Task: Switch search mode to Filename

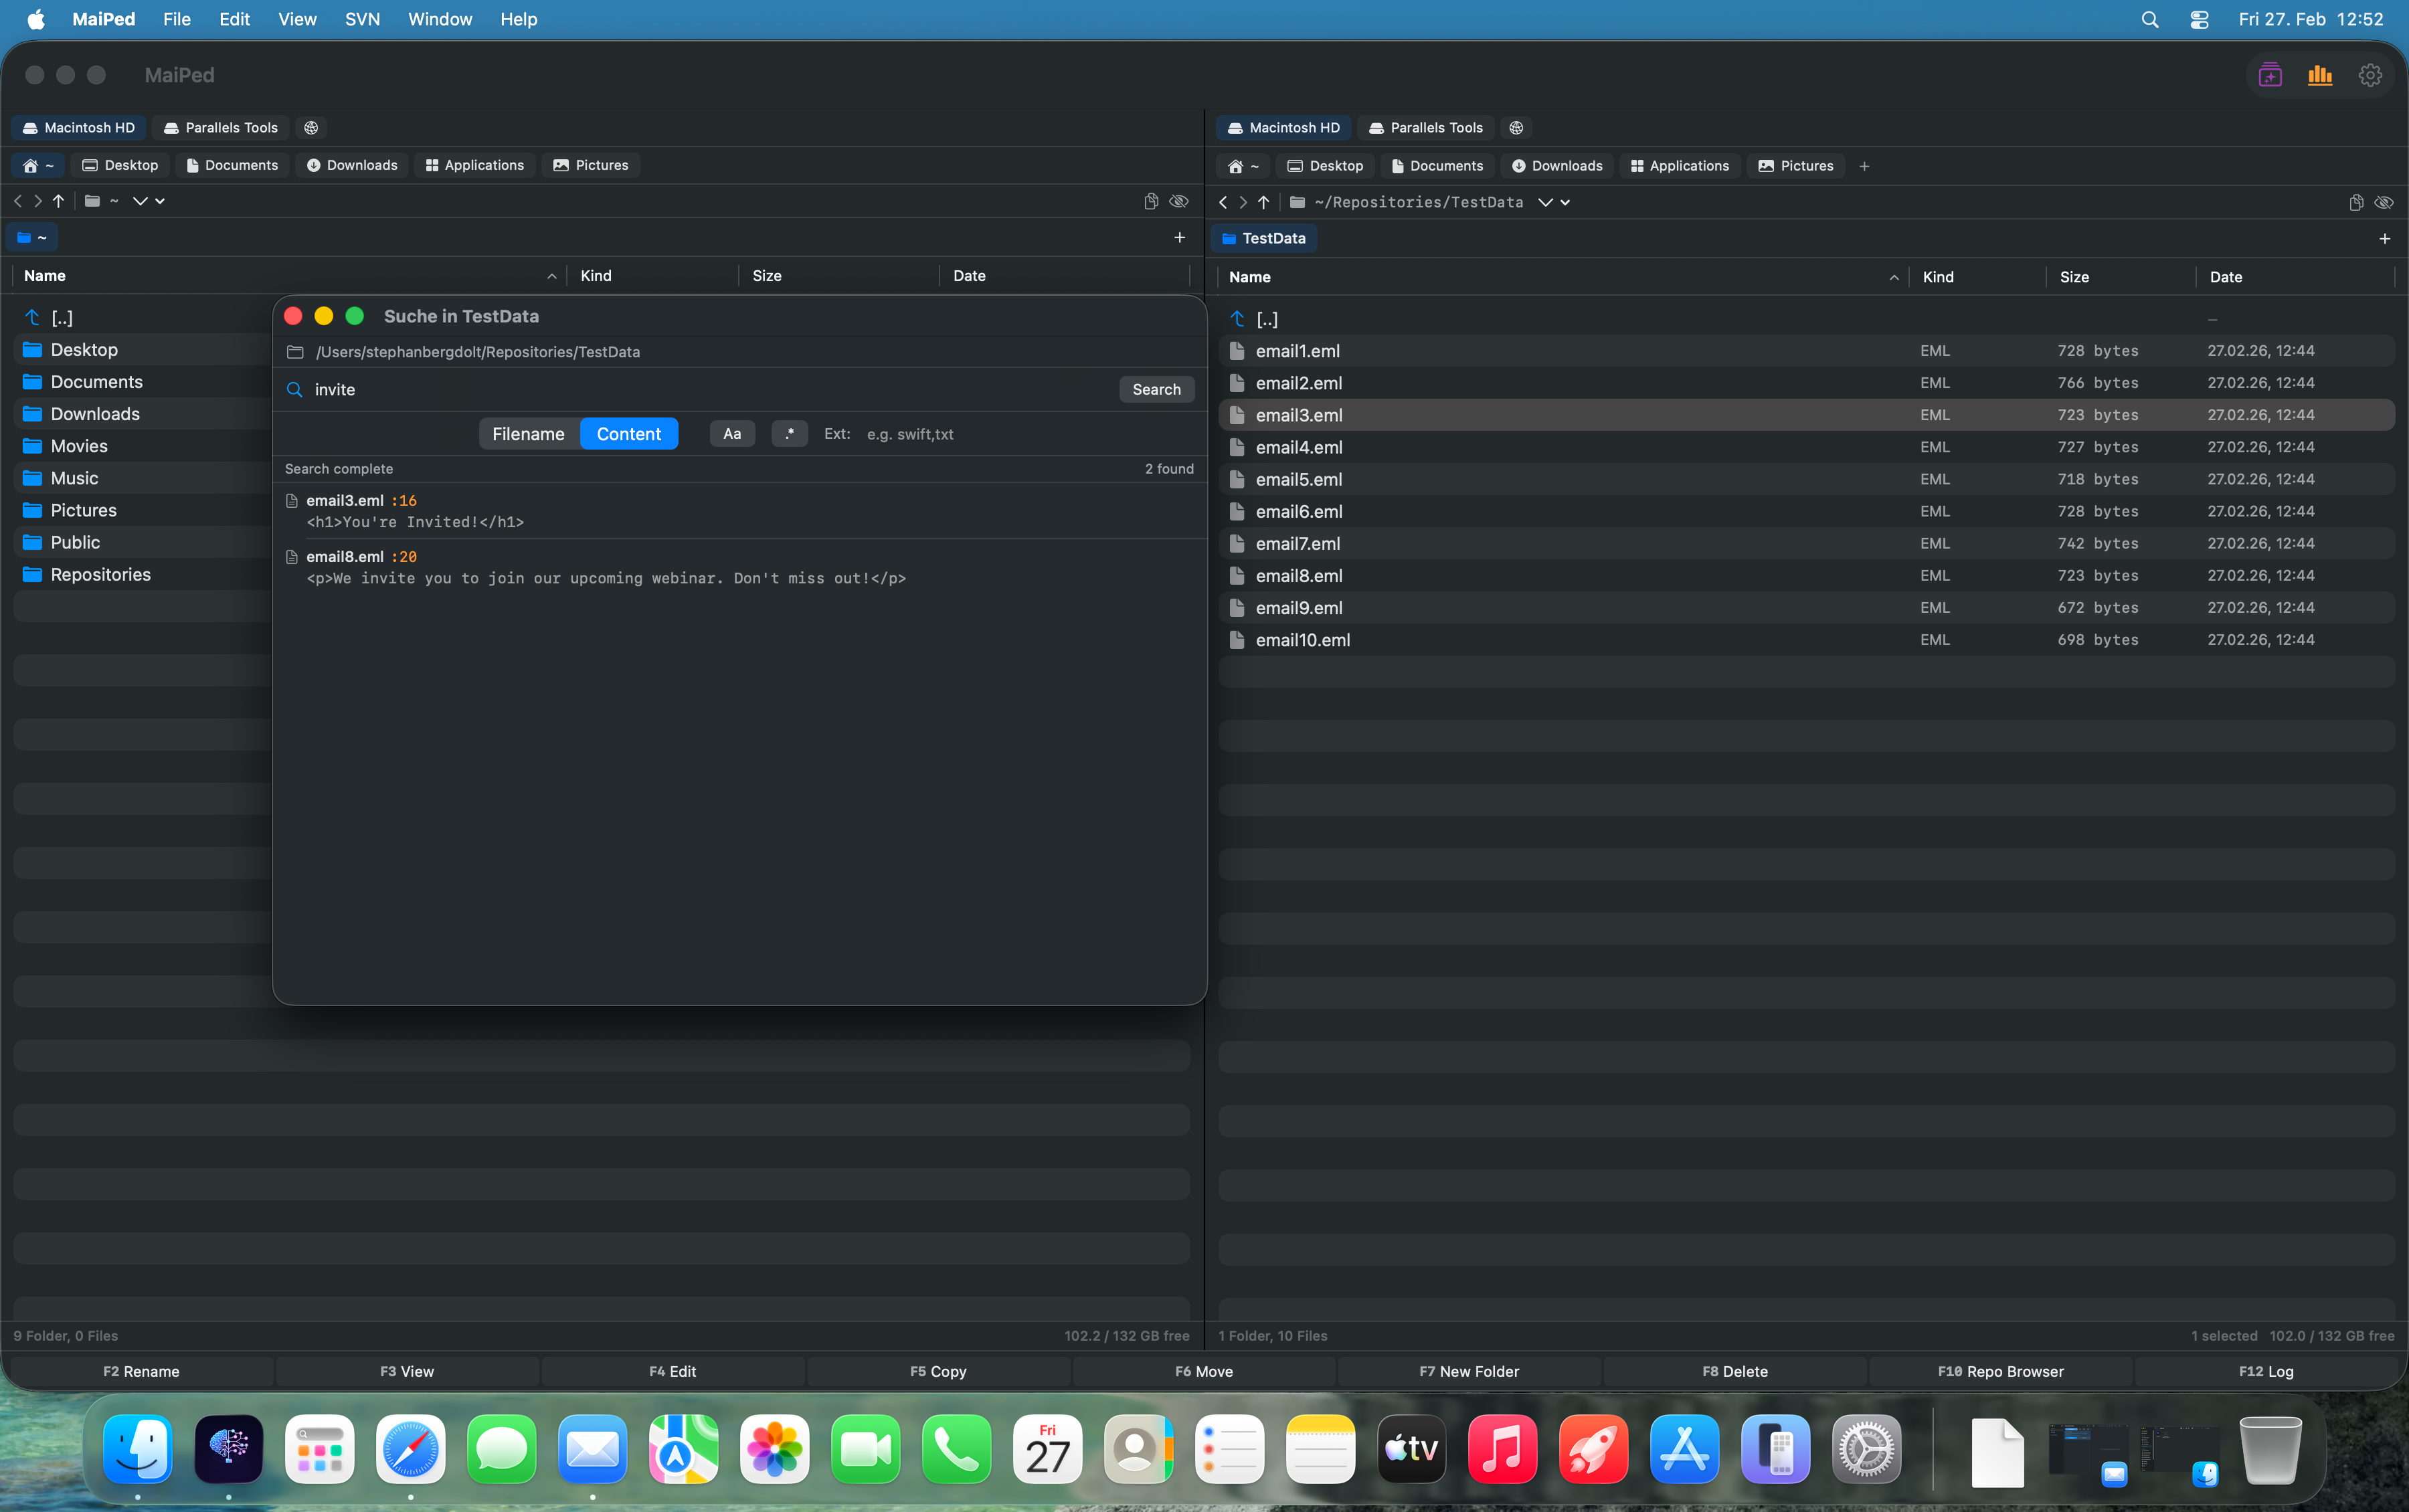Action: point(528,434)
